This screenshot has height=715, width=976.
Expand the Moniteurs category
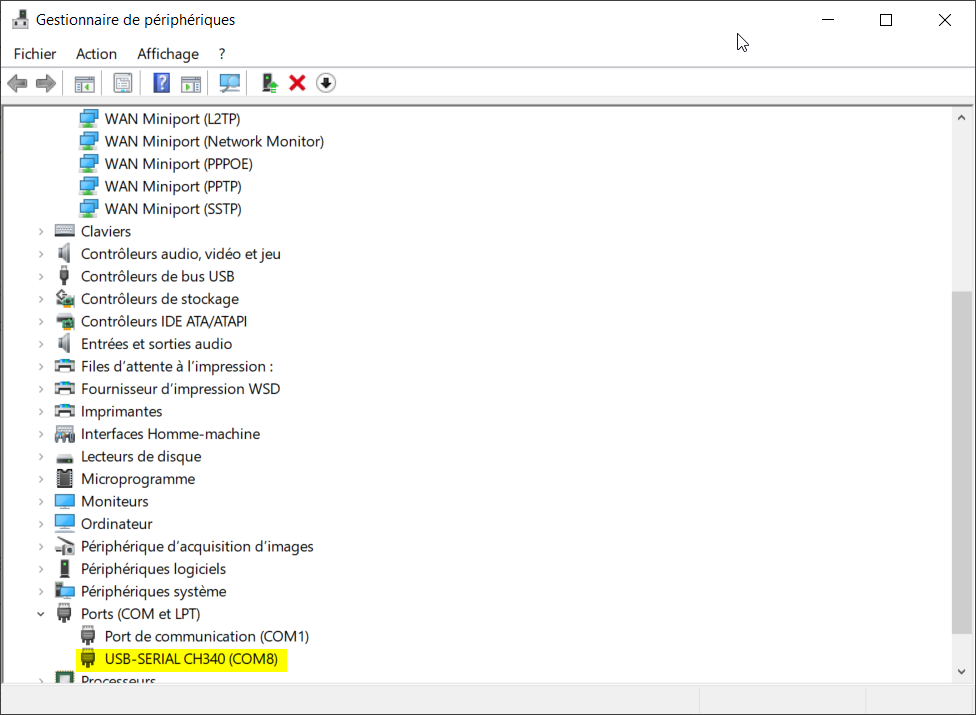tap(41, 502)
